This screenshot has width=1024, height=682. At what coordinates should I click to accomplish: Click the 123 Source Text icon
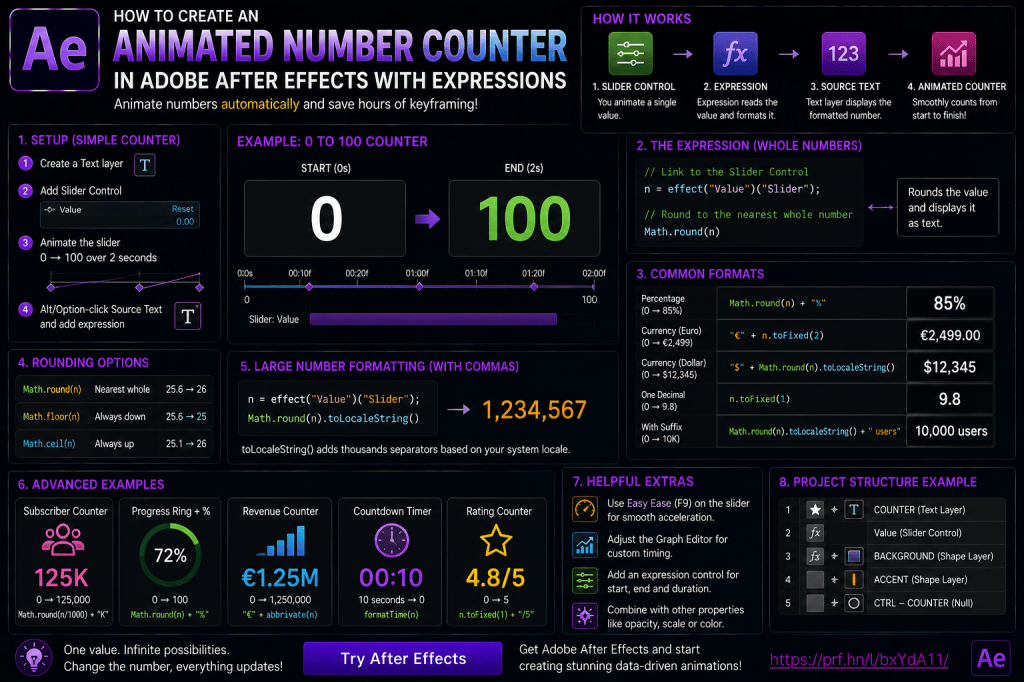pyautogui.click(x=843, y=54)
